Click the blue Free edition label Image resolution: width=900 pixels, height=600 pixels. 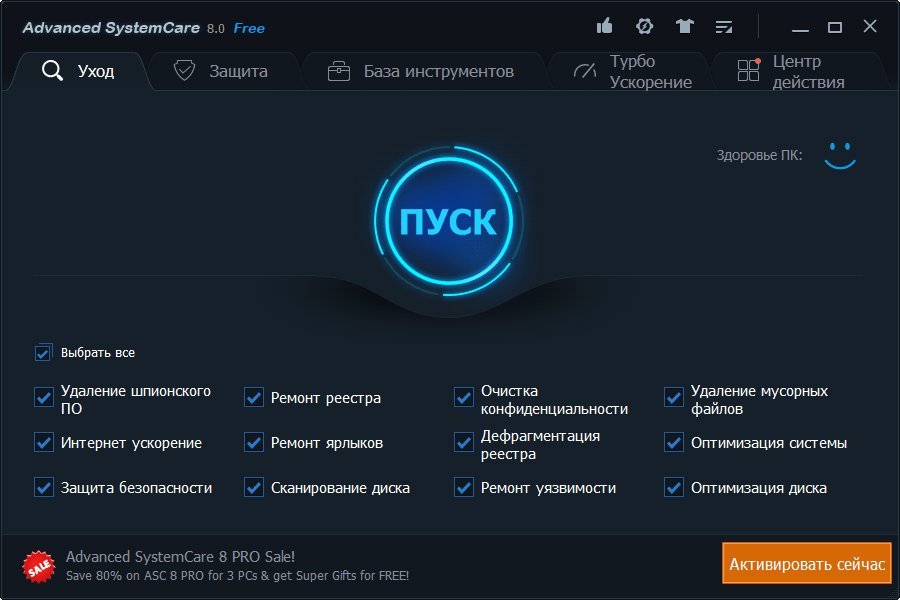coord(249,28)
